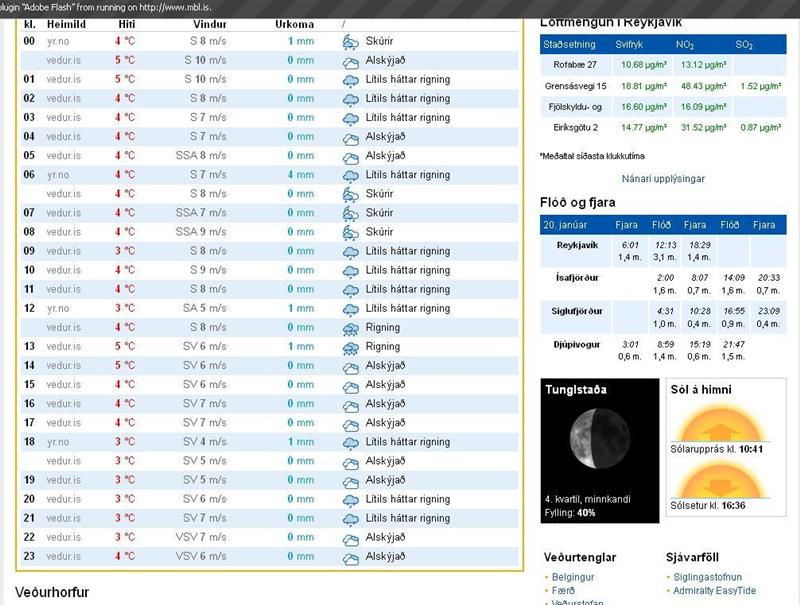Click the Adobe Flash plugin notification bar

click(x=400, y=8)
